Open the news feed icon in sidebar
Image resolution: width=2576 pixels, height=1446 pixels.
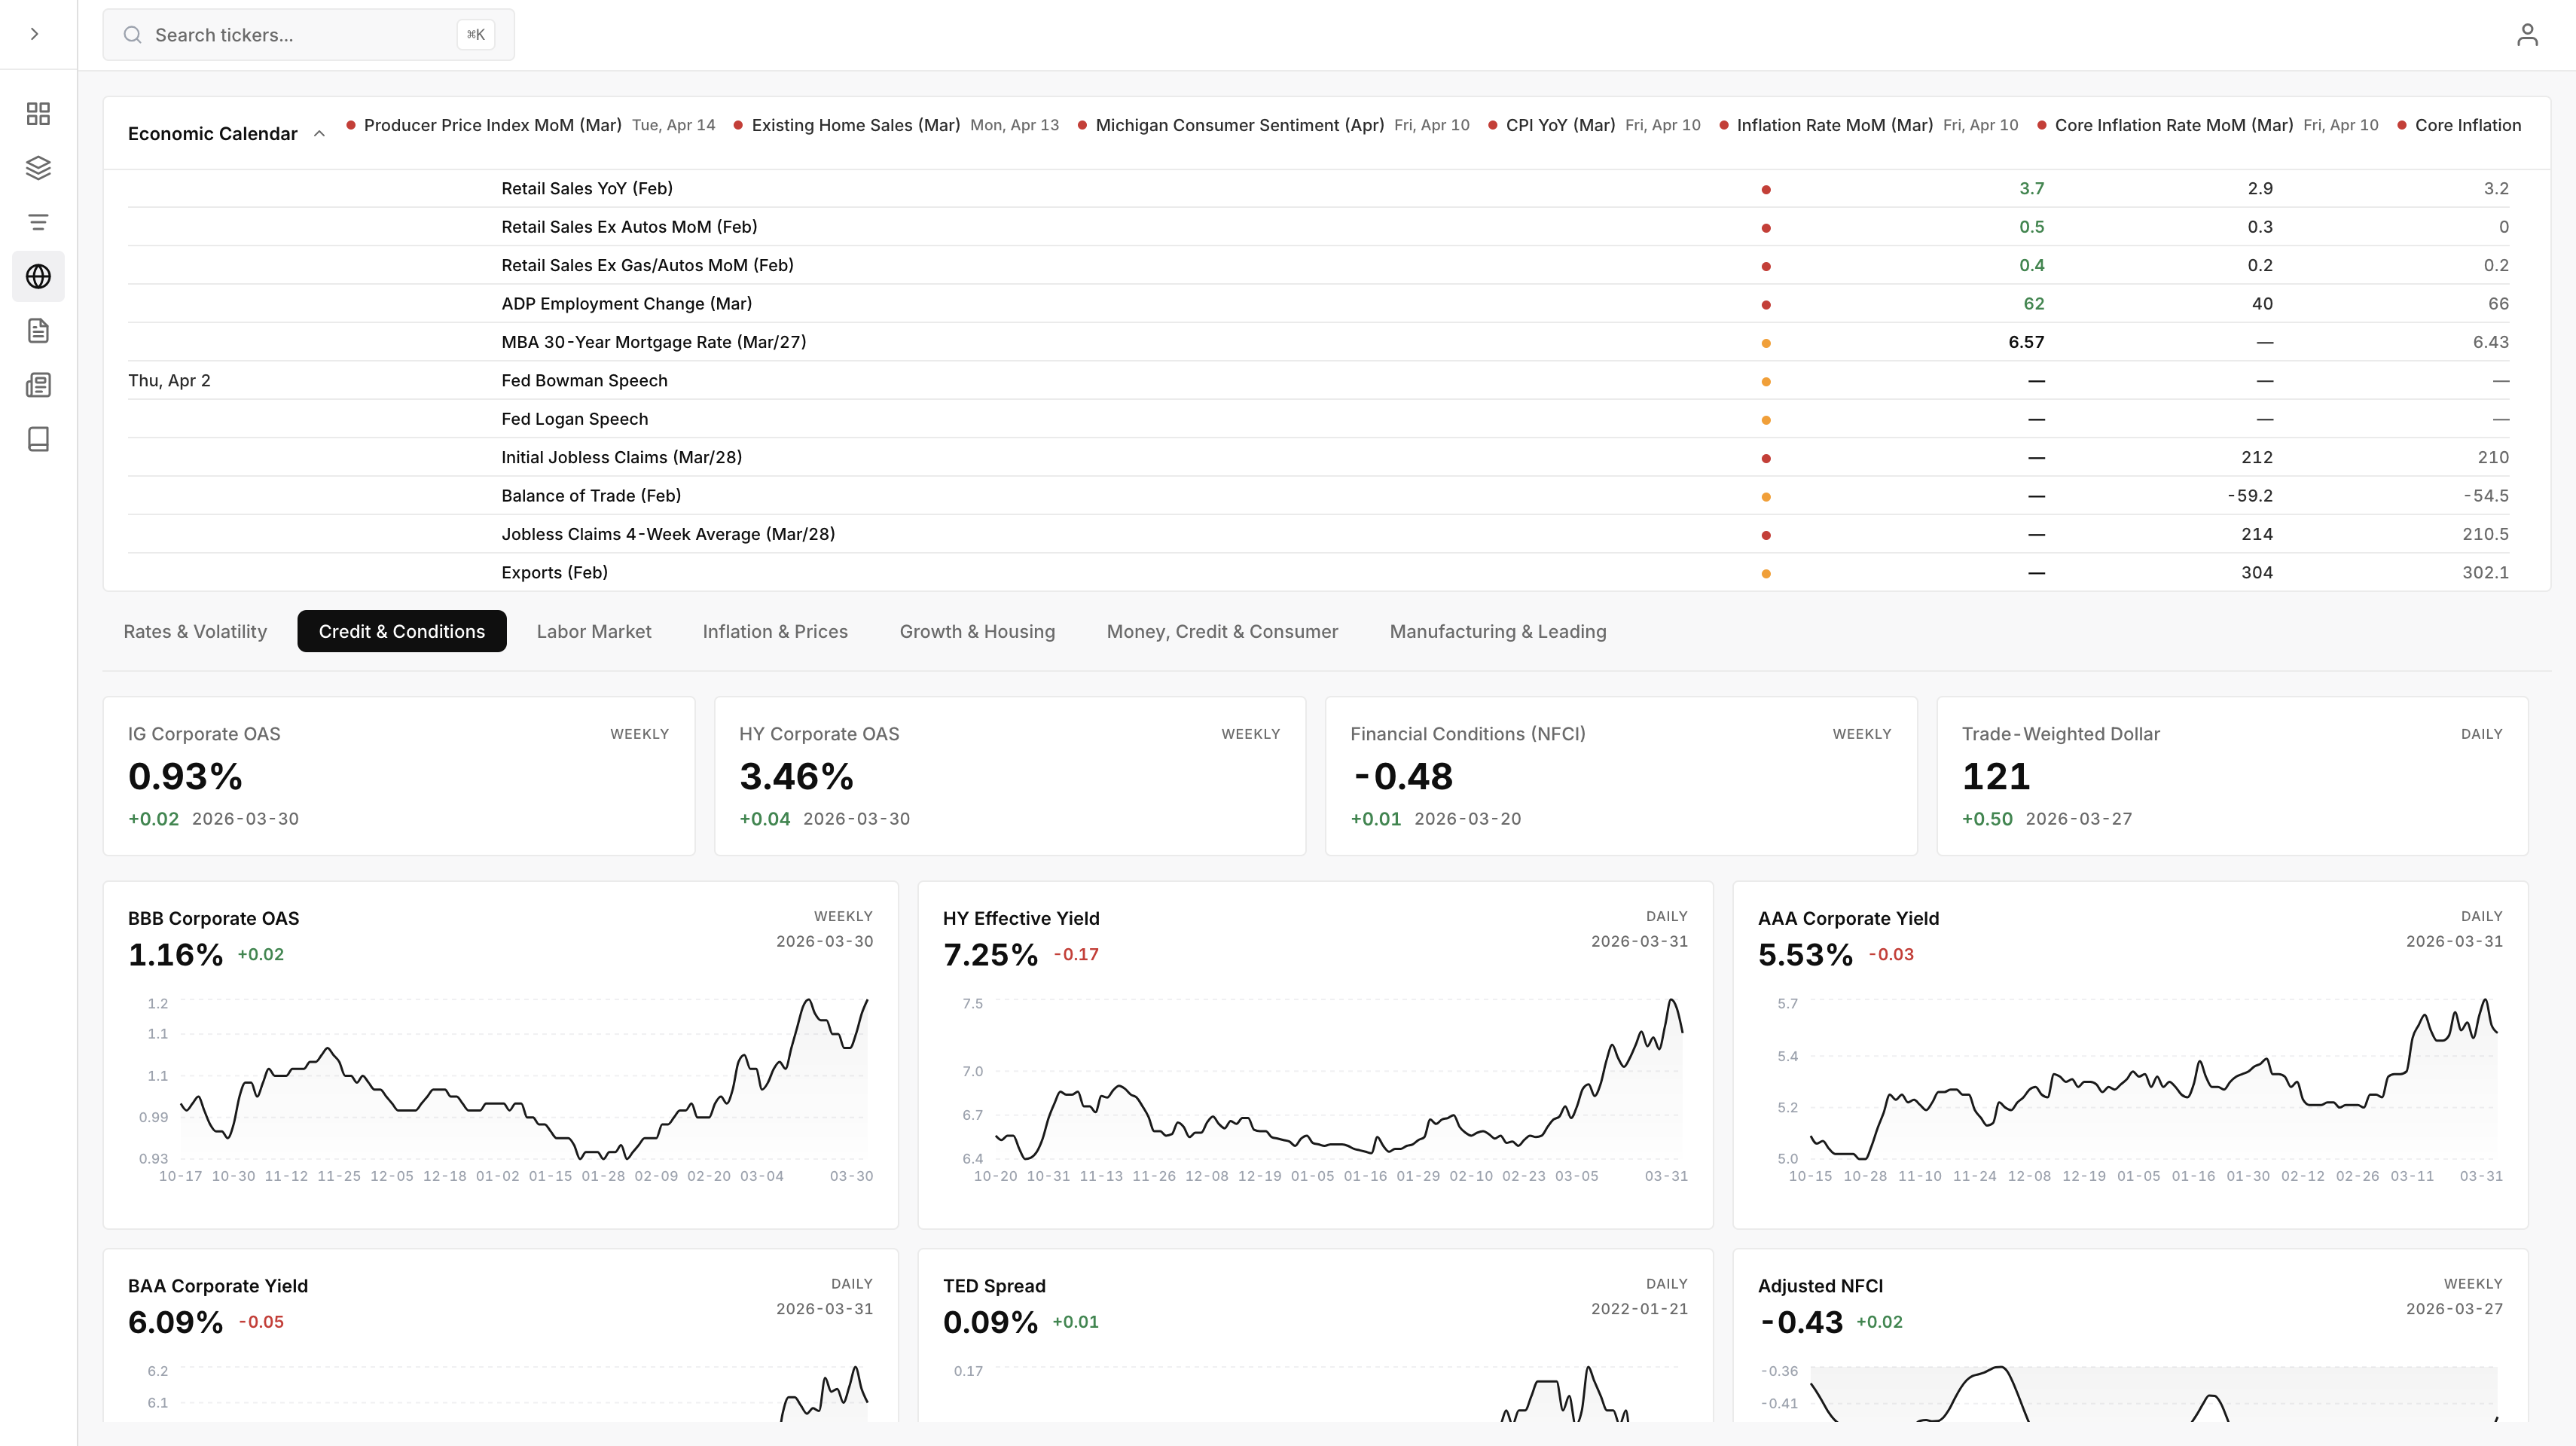[38, 385]
